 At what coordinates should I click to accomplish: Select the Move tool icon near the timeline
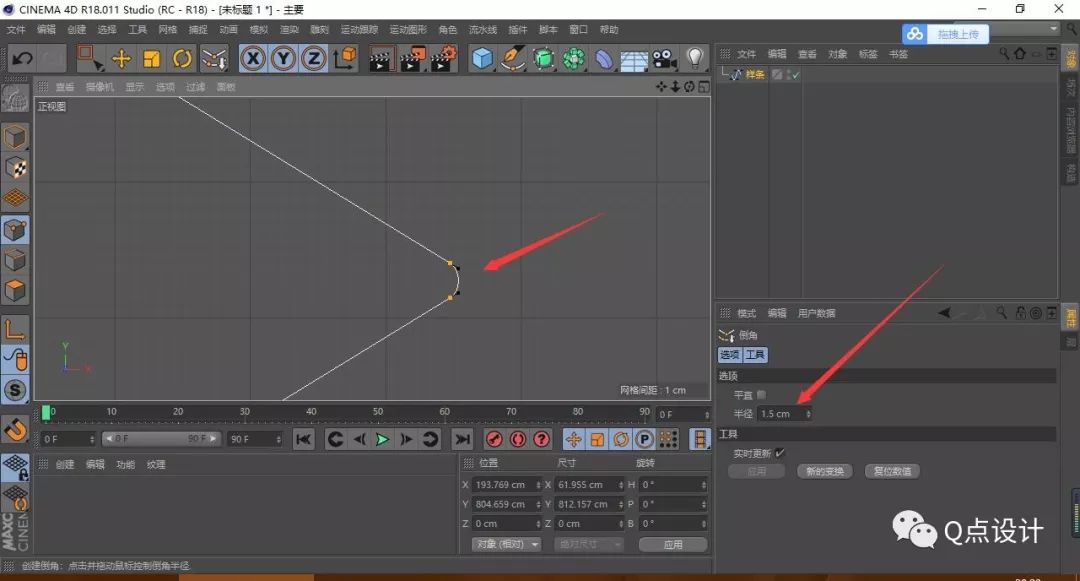573,439
